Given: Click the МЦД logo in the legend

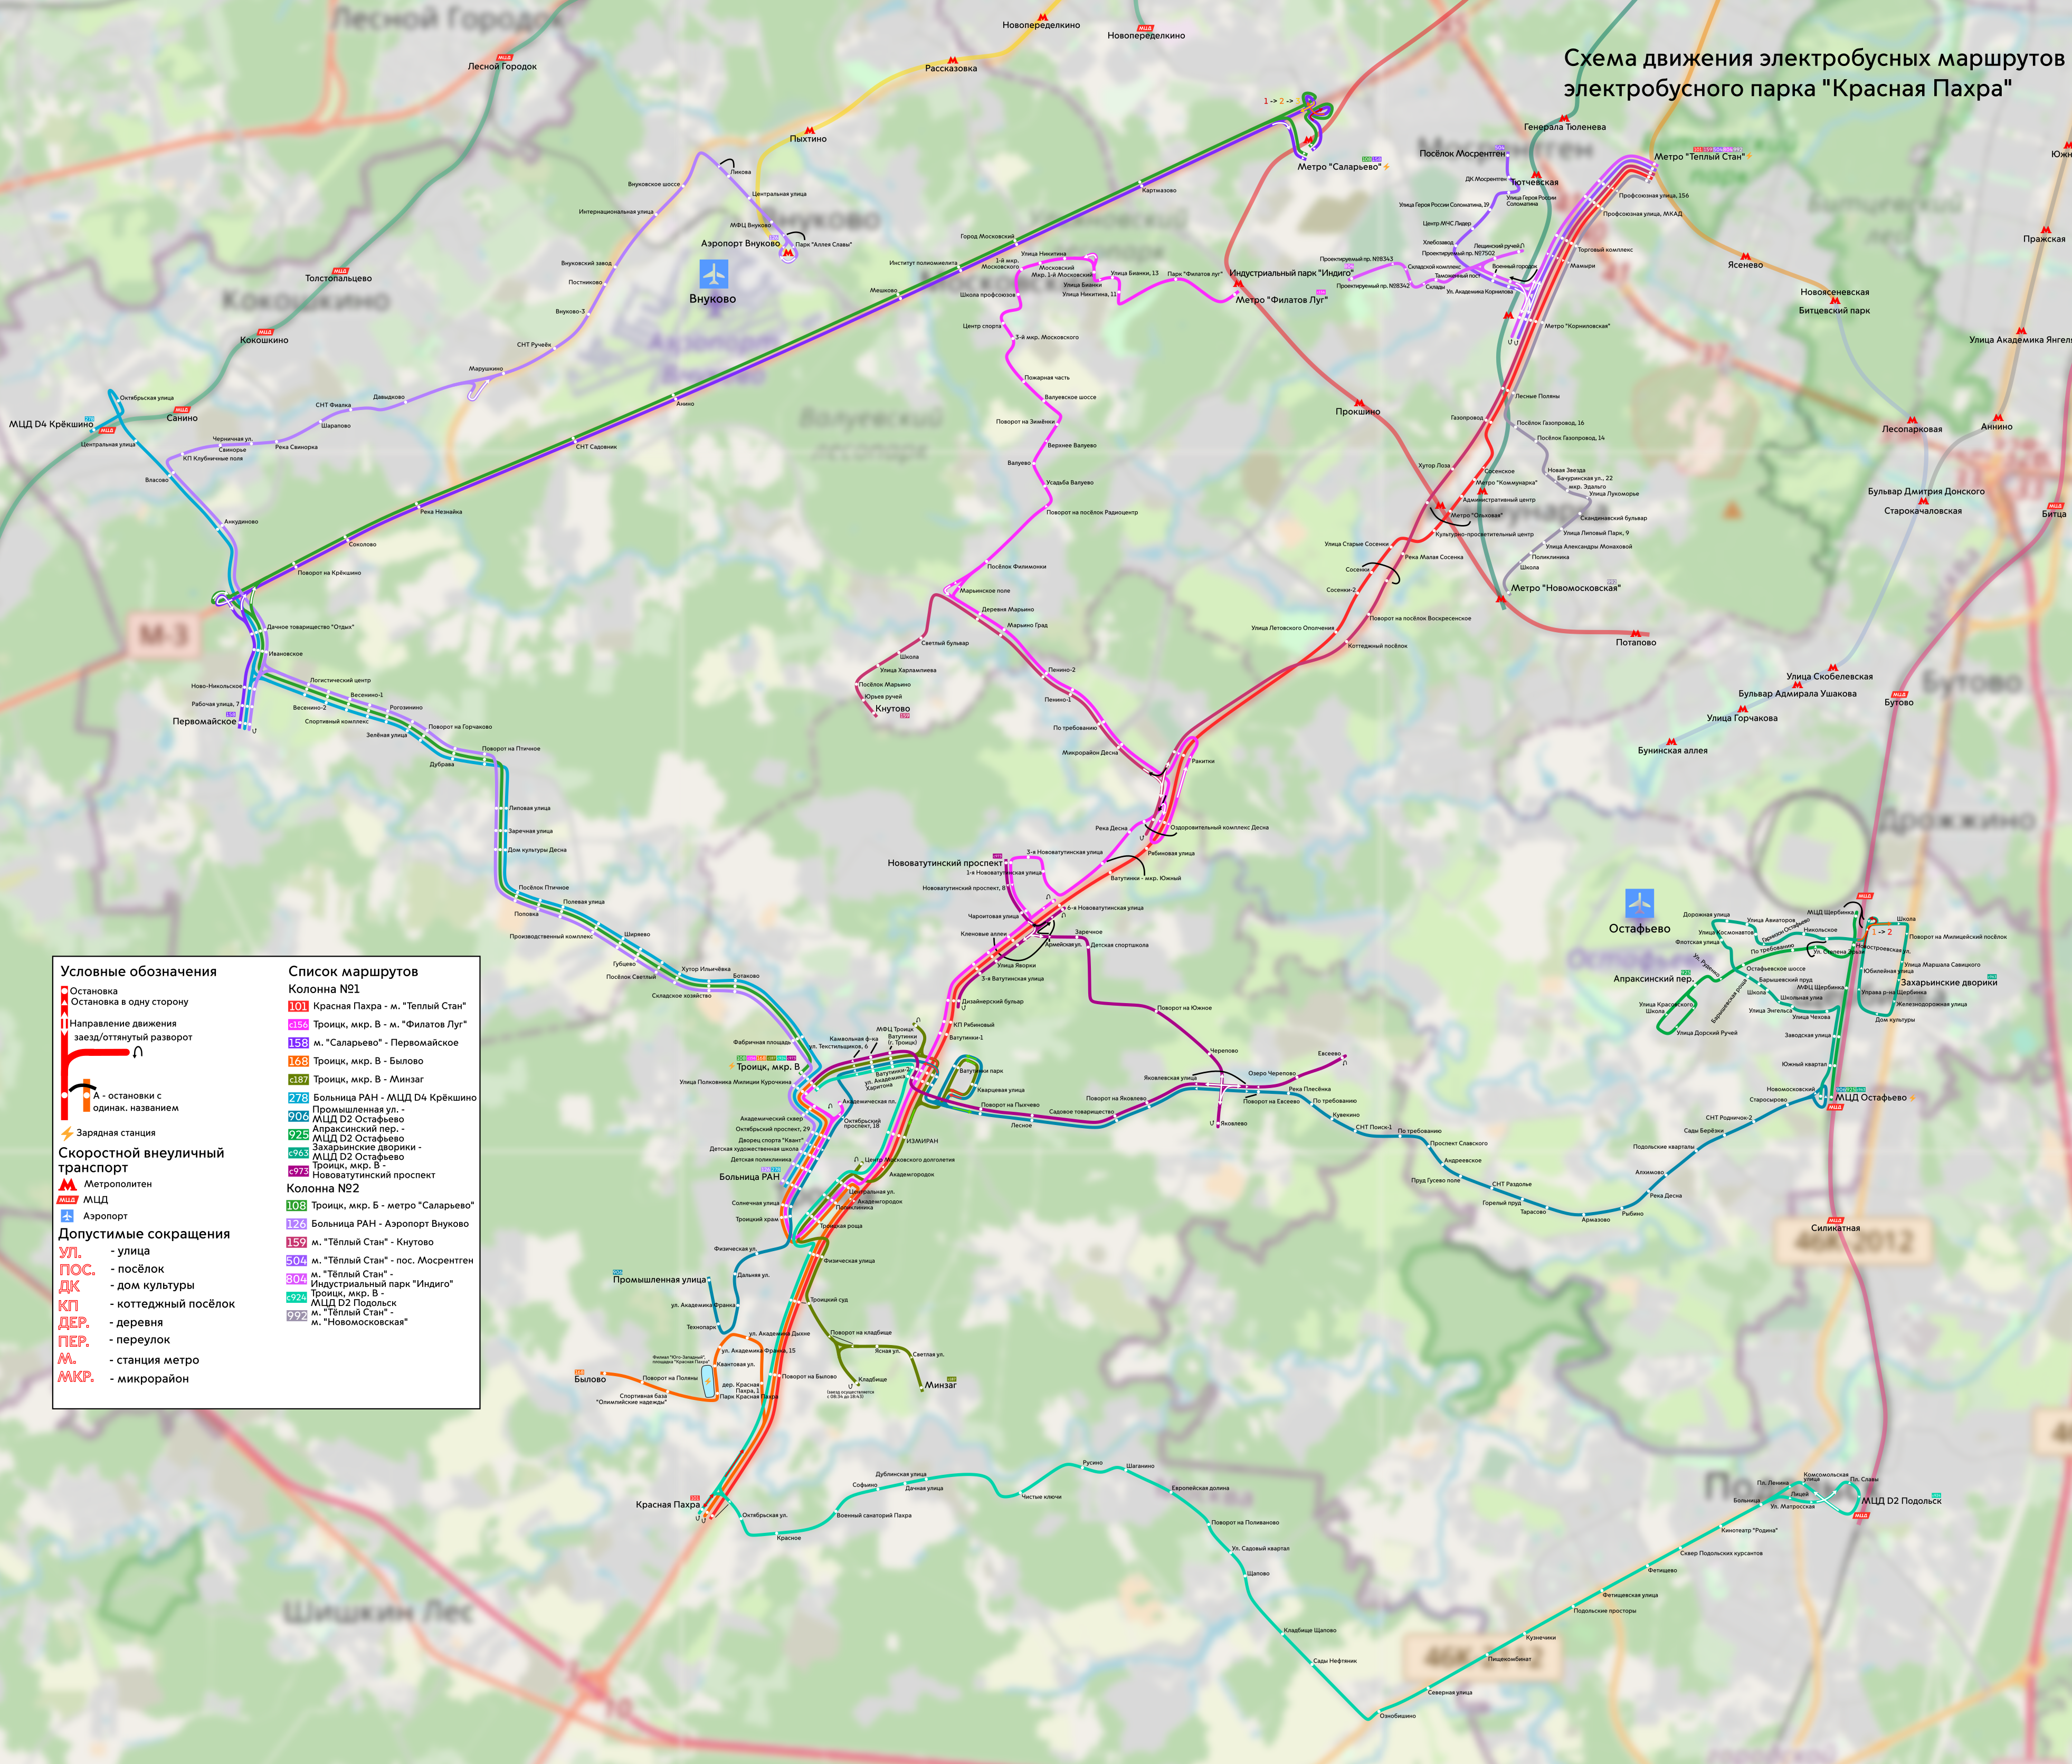Looking at the screenshot, I should pos(67,1200).
